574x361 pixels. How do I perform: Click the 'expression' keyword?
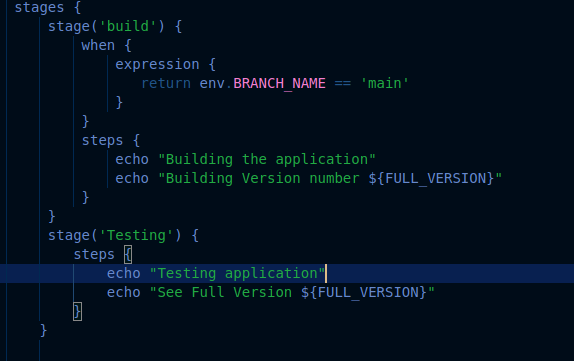pos(157,64)
